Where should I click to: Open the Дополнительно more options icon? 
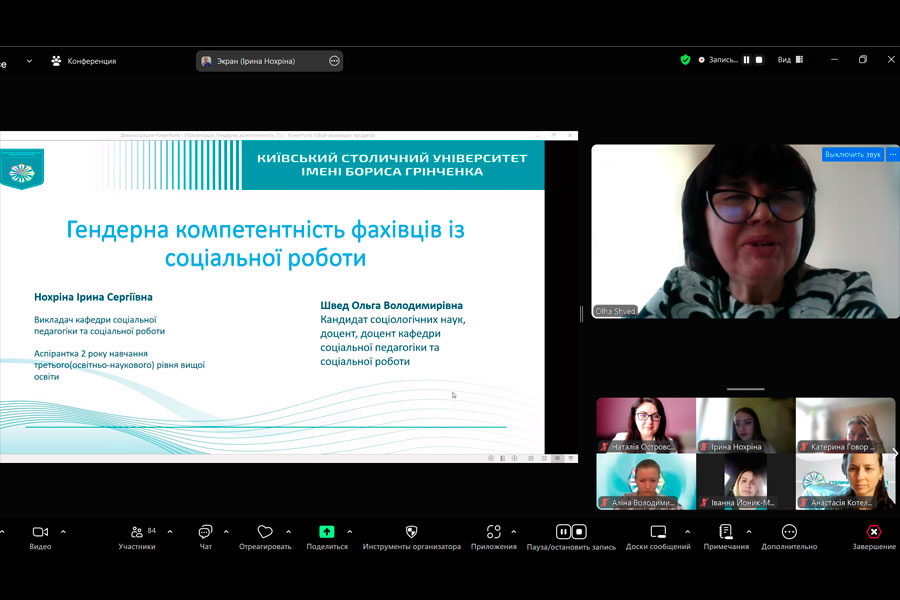789,532
